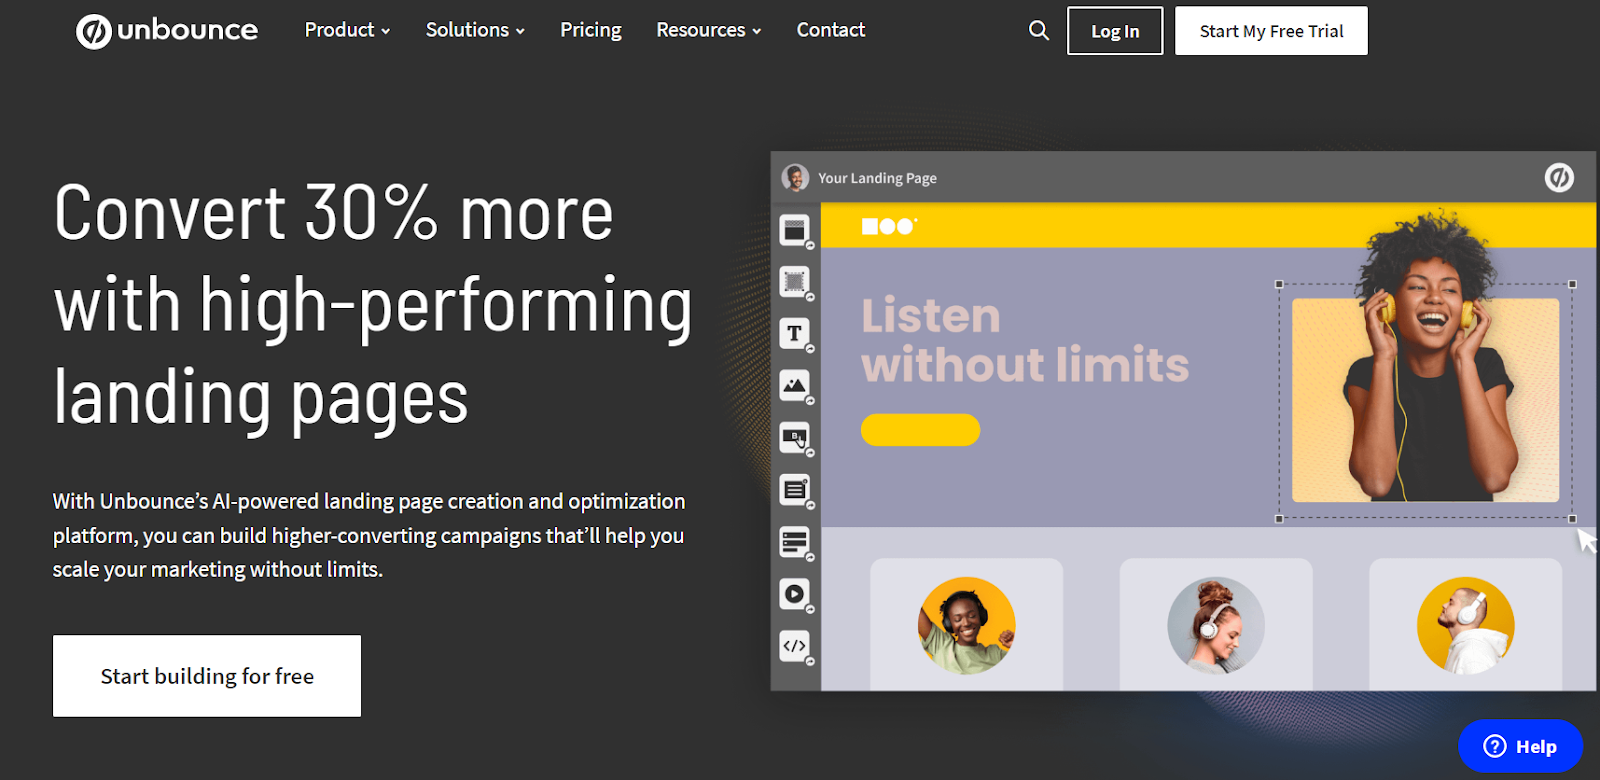Click the man in white hoodie thumbnail
The width and height of the screenshot is (1600, 780).
coord(1465,625)
